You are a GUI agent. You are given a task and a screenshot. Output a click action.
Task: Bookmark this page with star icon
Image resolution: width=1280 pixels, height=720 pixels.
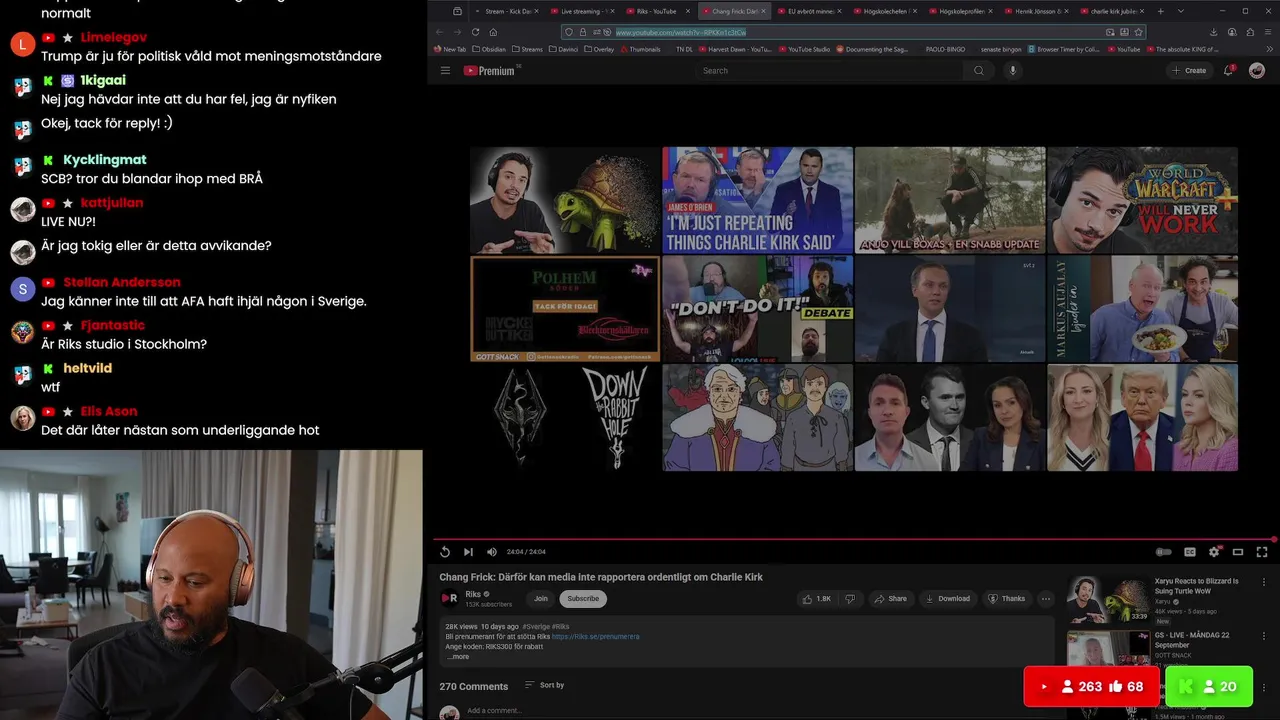[x=1138, y=32]
